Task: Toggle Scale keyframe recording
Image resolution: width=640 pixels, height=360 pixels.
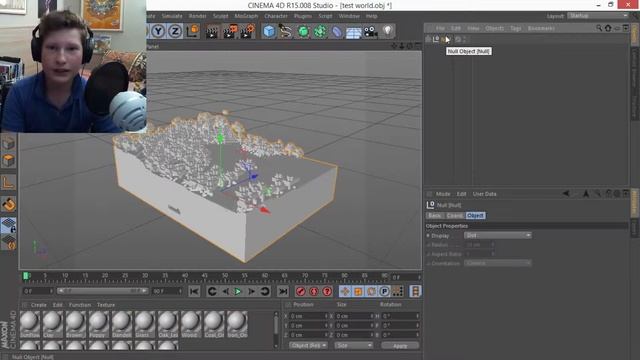Action: coord(358,291)
